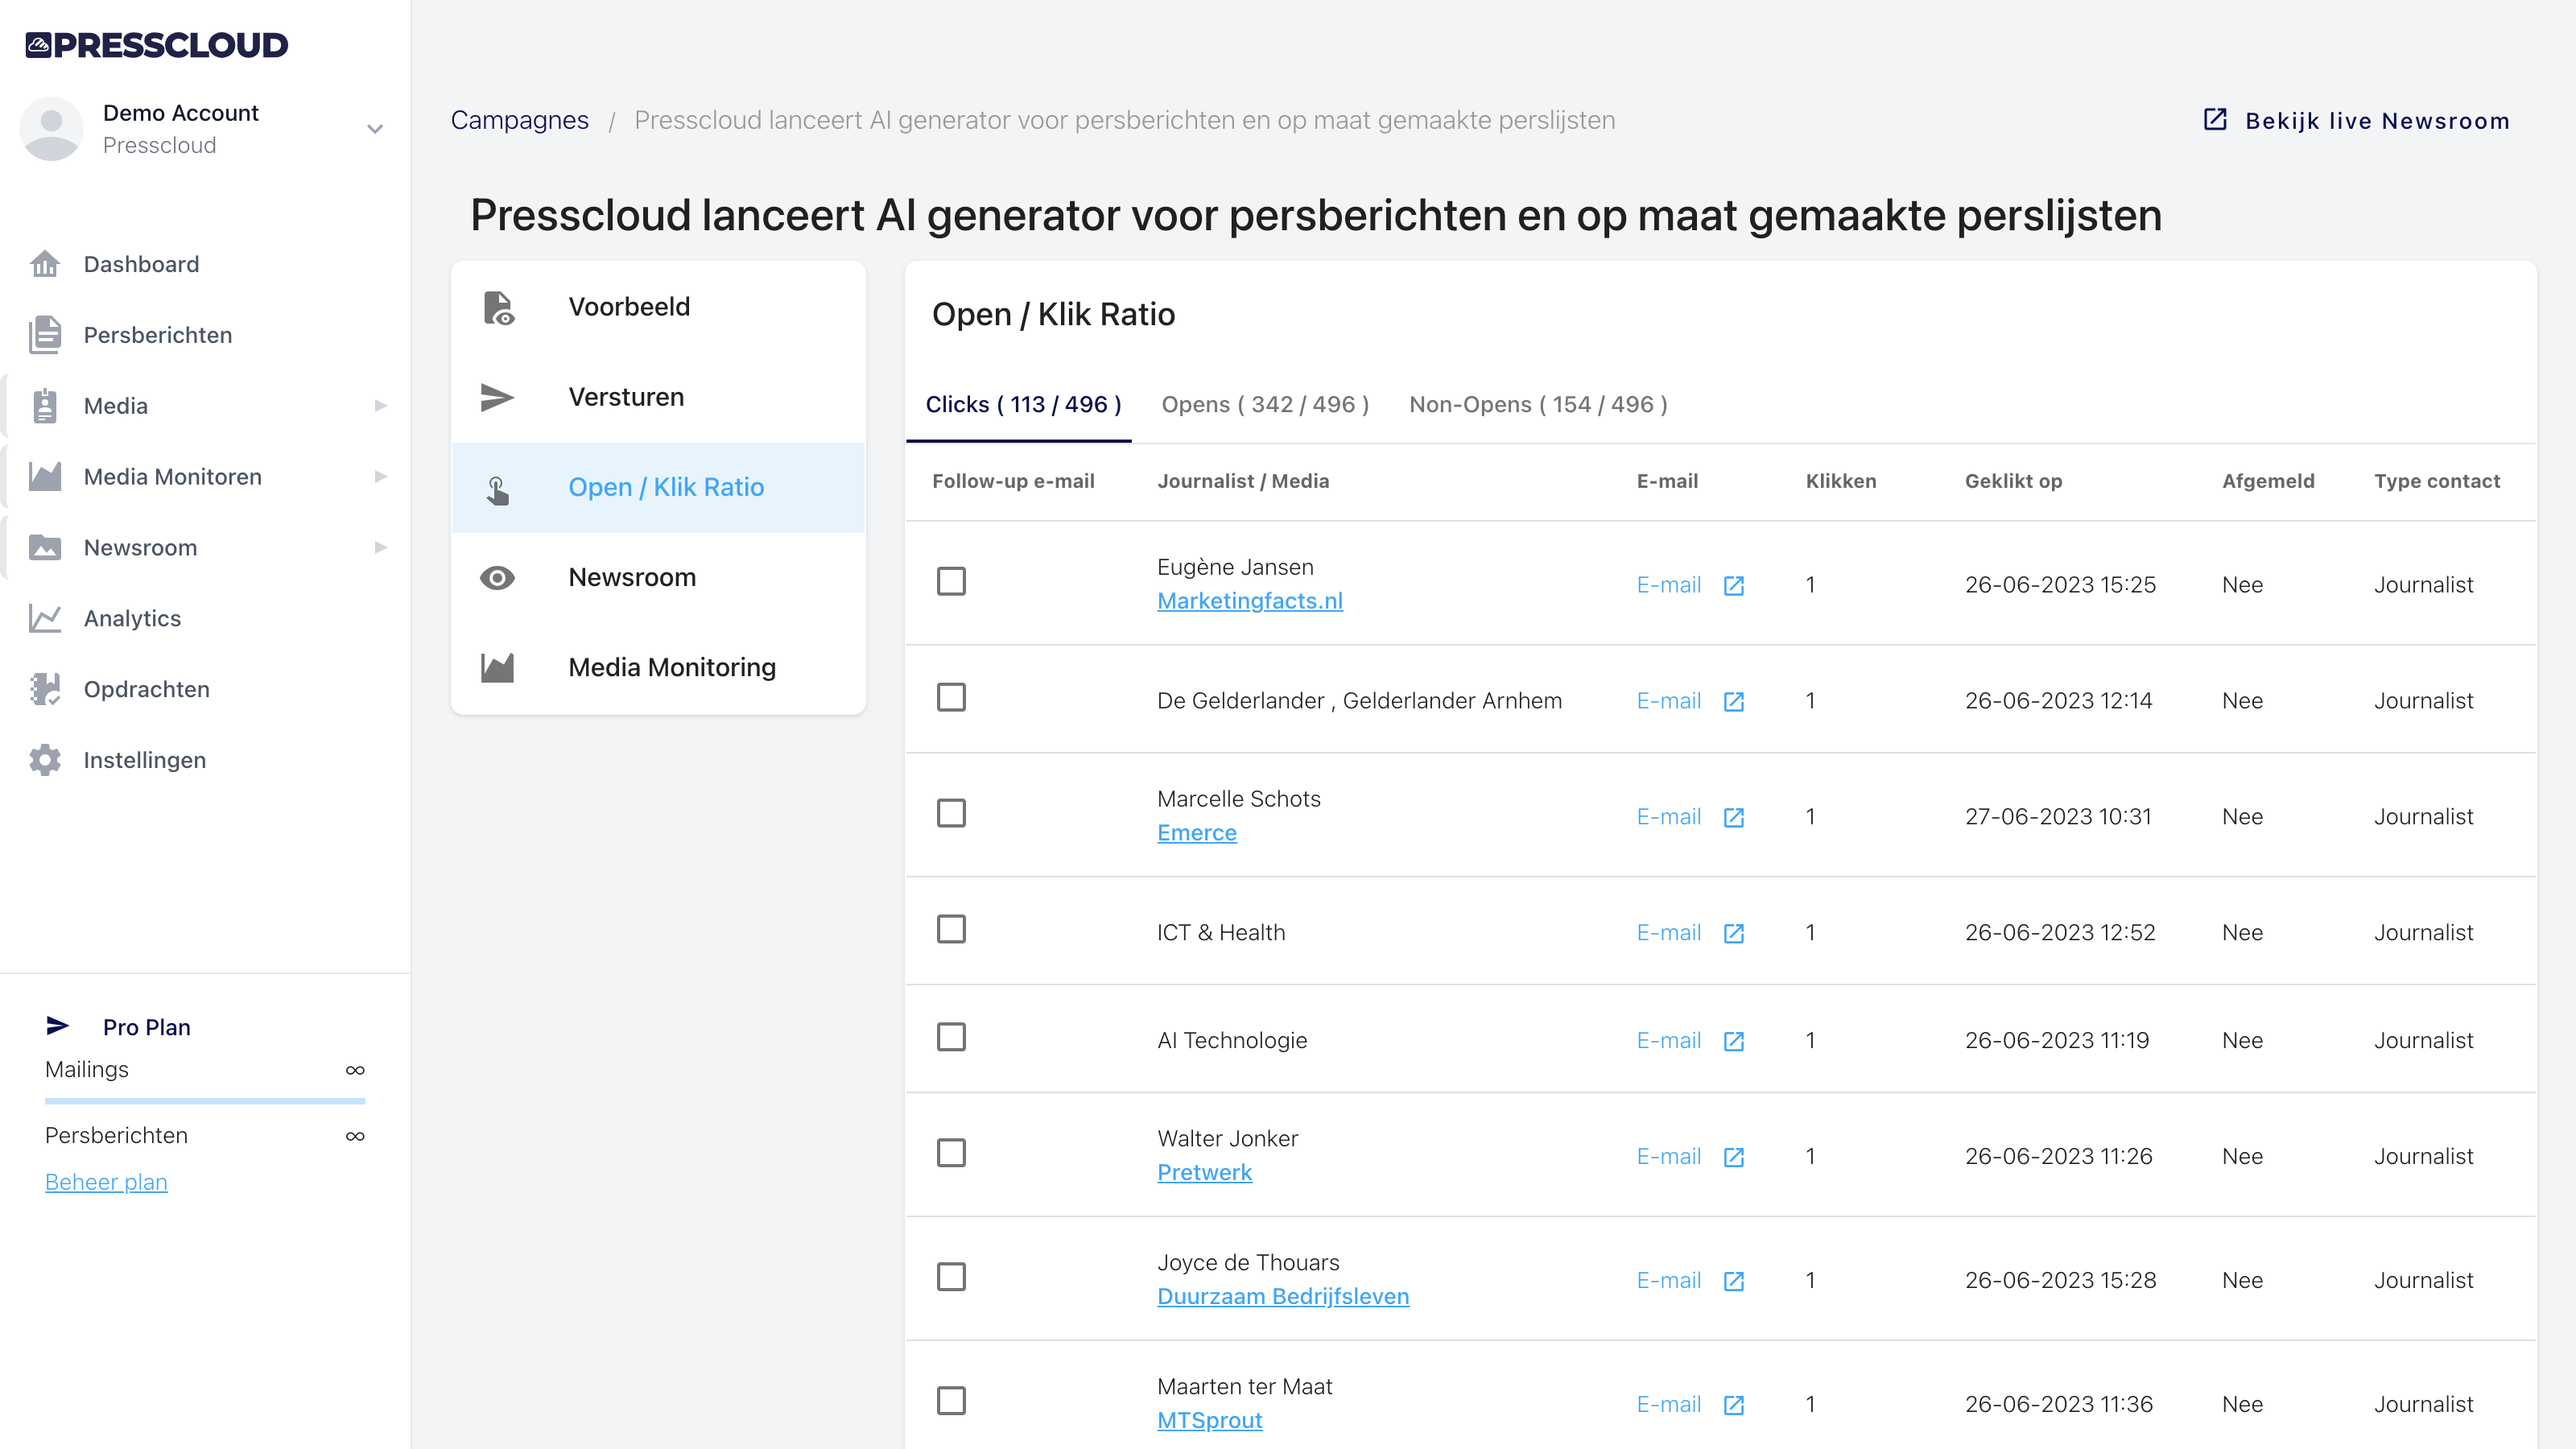Screen dimensions: 2576x1449
Task: Open Eugène Jansen's email external link icon
Action: click(x=1734, y=586)
